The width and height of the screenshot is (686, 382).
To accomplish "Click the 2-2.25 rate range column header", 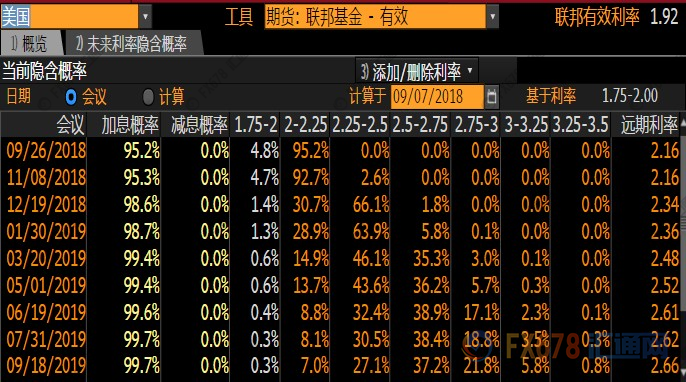I will (305, 125).
